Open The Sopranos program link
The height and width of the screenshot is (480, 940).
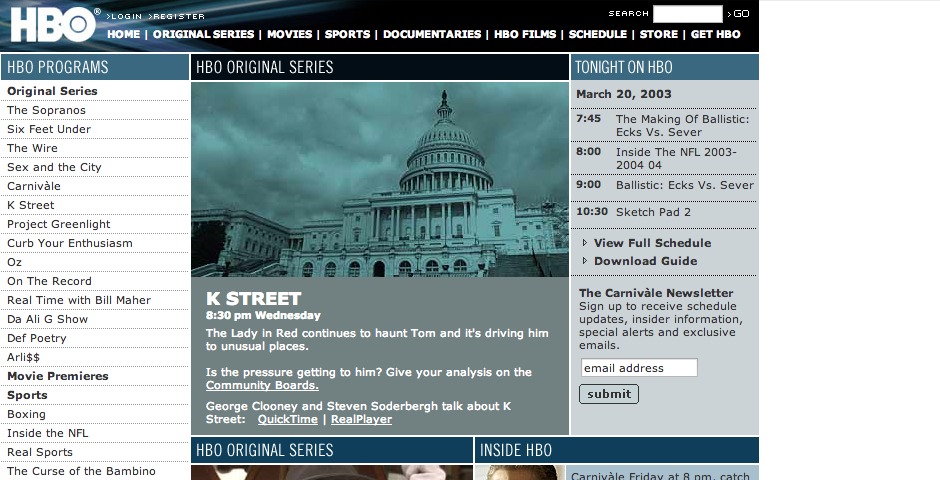pyautogui.click(x=46, y=110)
